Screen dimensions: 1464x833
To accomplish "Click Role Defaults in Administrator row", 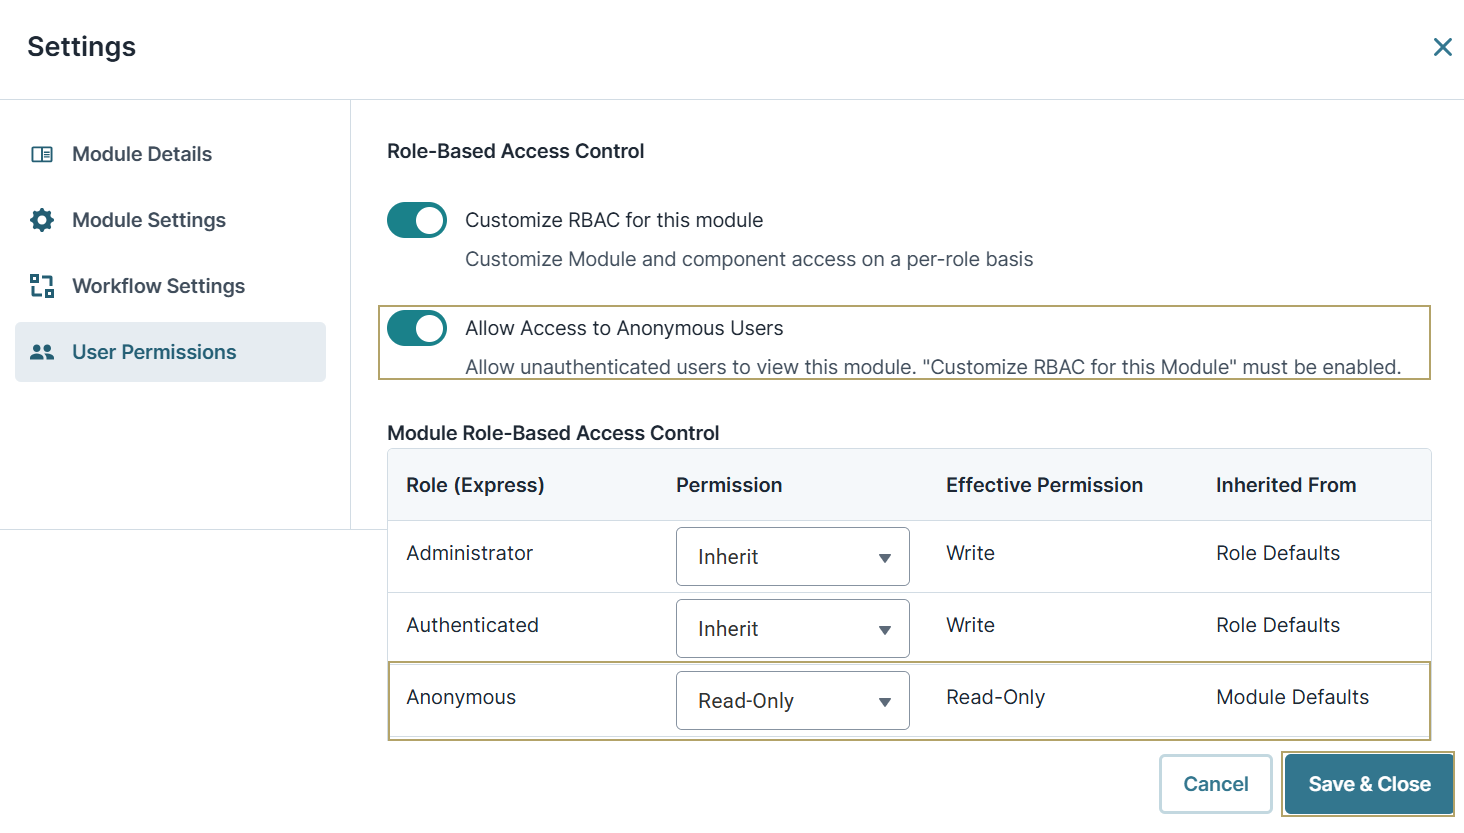I will [1278, 553].
